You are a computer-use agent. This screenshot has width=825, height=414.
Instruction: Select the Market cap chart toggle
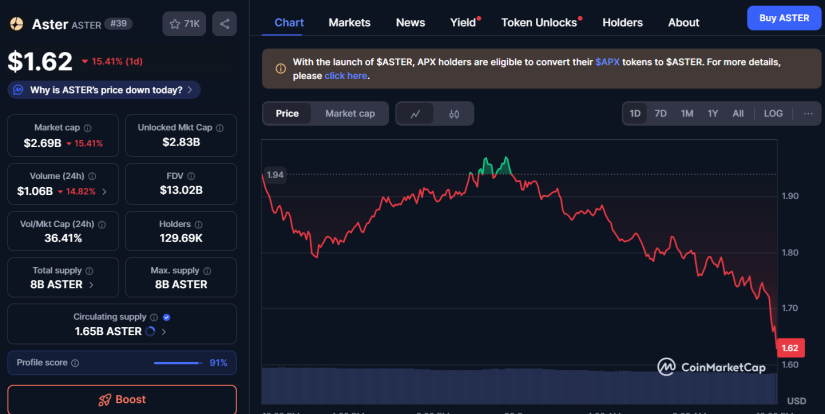350,114
